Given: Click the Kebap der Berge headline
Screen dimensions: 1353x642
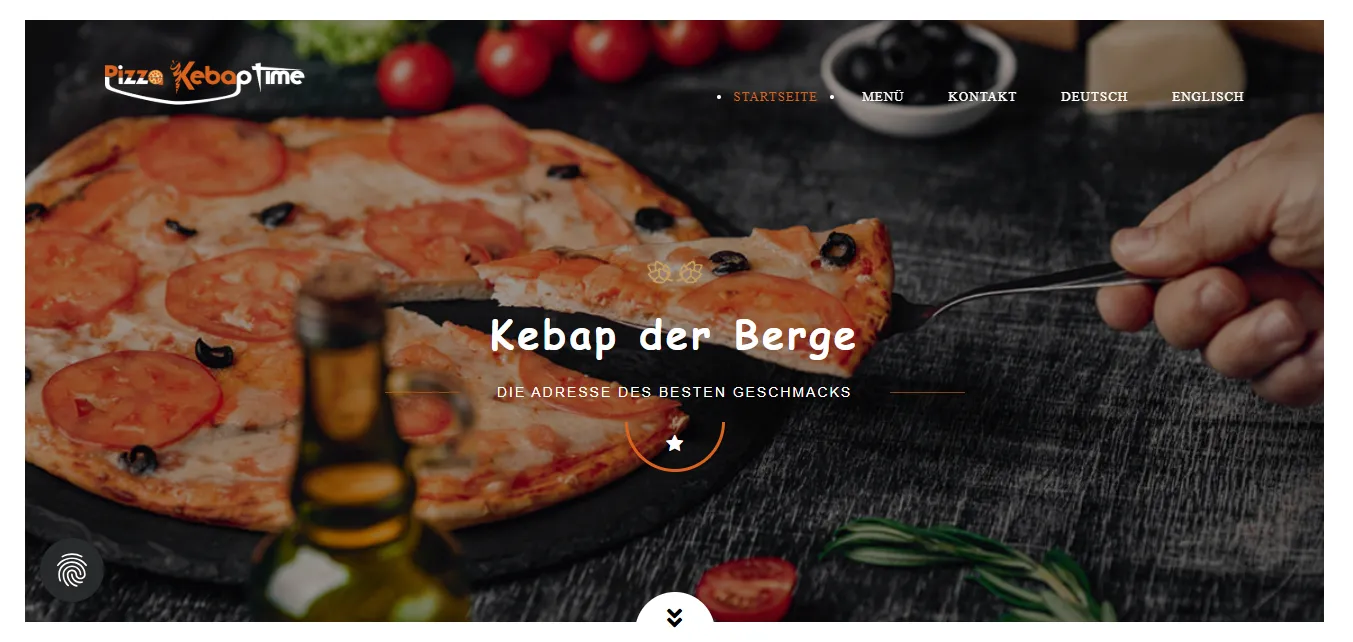Looking at the screenshot, I should point(674,336).
